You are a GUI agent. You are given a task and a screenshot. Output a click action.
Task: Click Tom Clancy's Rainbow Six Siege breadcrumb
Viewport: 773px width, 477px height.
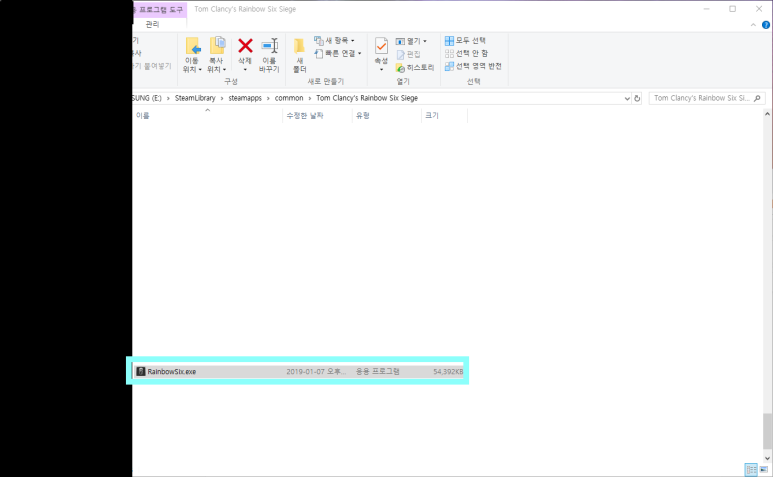click(367, 98)
